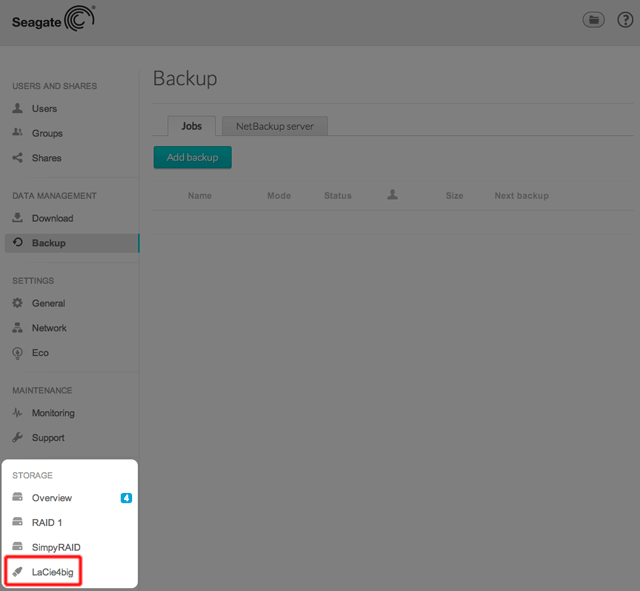Click the USERS AND SHARES section label
Screen dimensions: 640x591
(55, 86)
